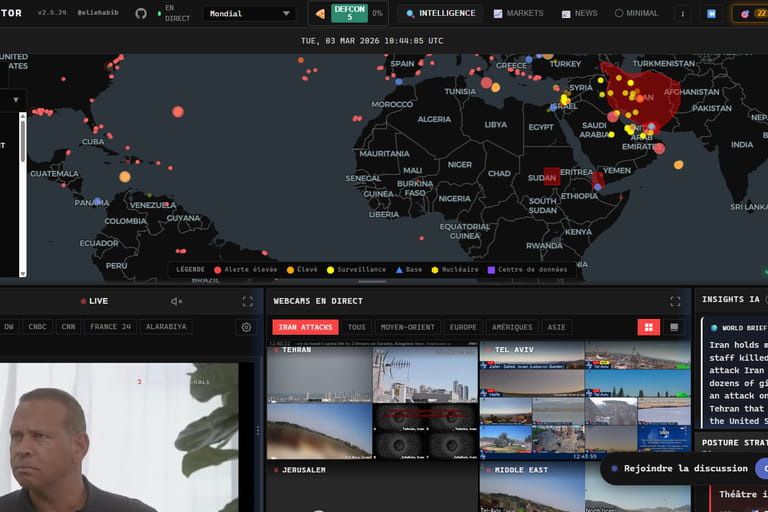Filter webcams by Moyen-Orient
The height and width of the screenshot is (512, 768).
(407, 327)
